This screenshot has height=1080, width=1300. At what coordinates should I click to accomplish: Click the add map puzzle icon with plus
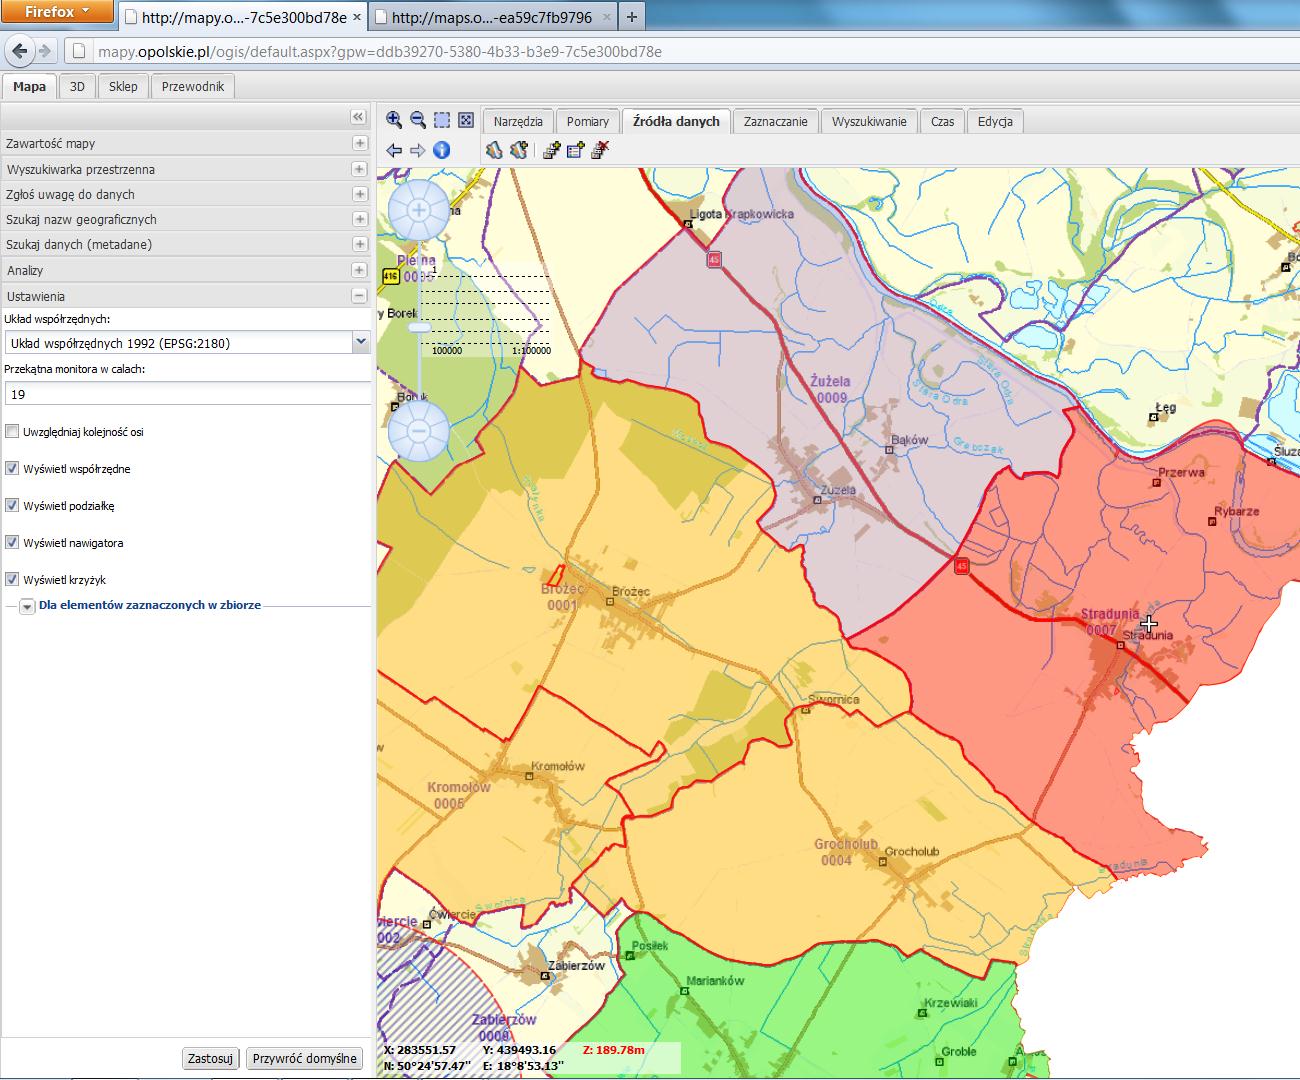518,150
